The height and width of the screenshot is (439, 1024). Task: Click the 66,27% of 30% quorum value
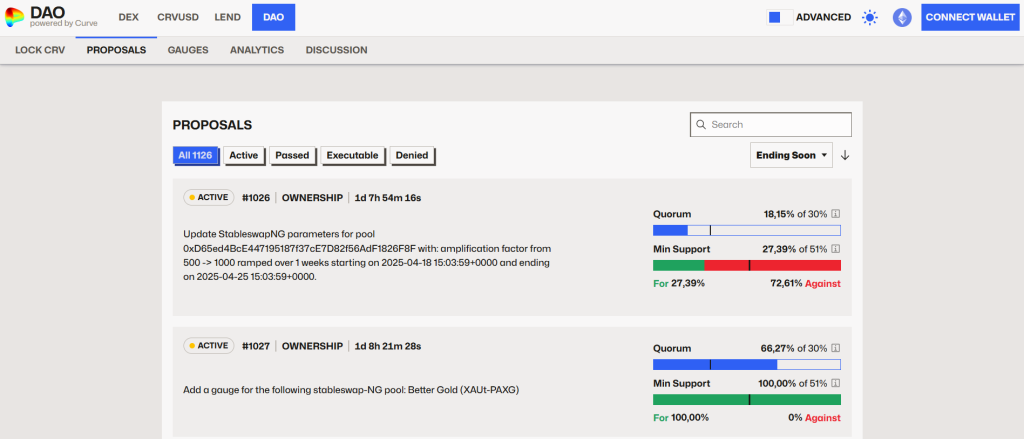(x=794, y=348)
